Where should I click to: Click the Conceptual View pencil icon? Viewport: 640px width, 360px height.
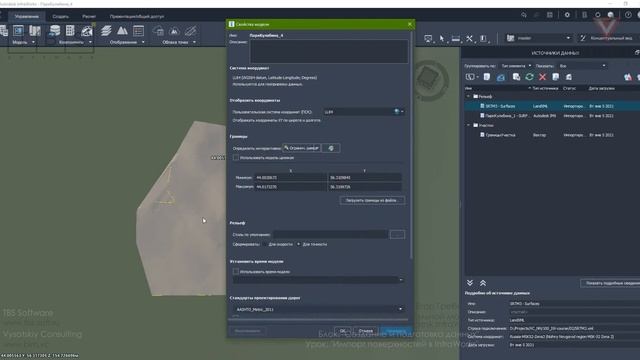(583, 38)
